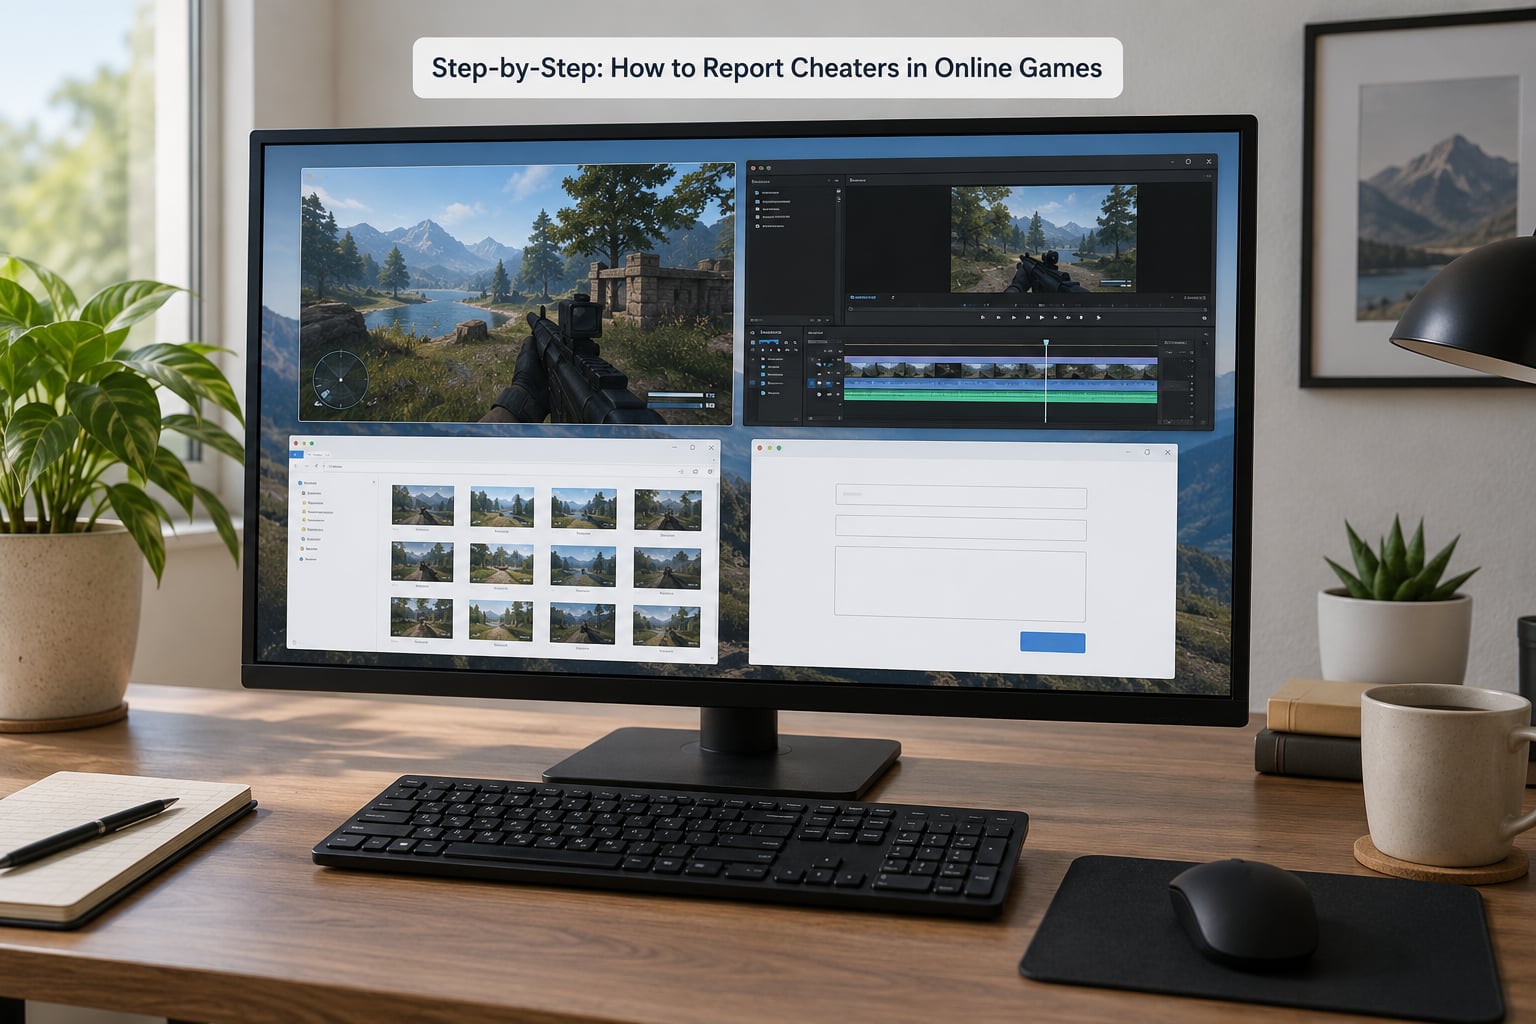Select the topmost sidebar entry in file browser
Screen dimensions: 1536x1024
click(307, 483)
